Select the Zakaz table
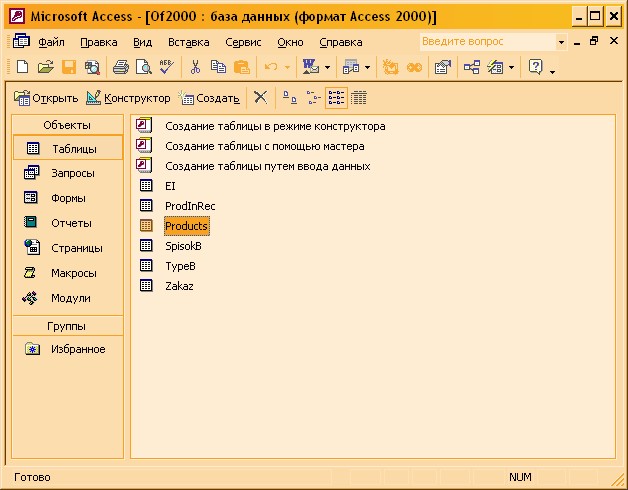 [x=179, y=286]
